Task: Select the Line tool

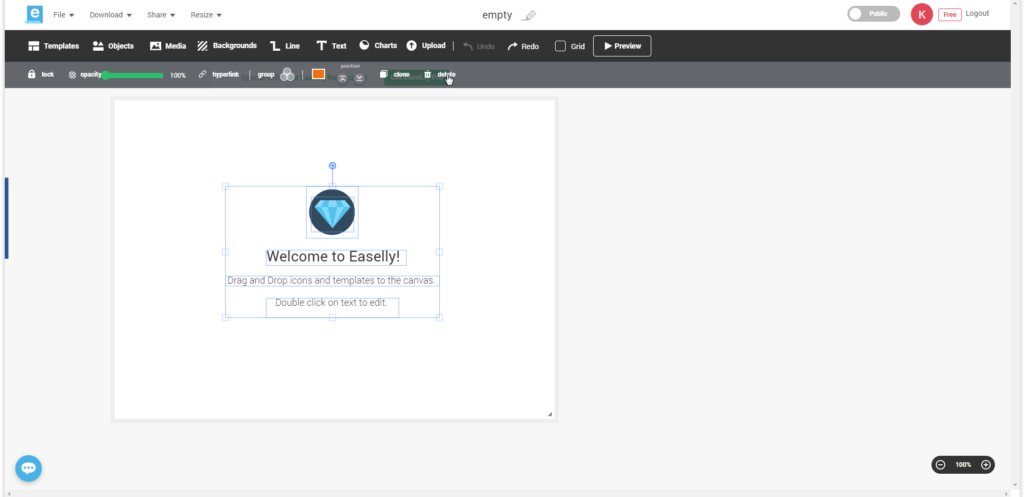Action: (x=285, y=46)
